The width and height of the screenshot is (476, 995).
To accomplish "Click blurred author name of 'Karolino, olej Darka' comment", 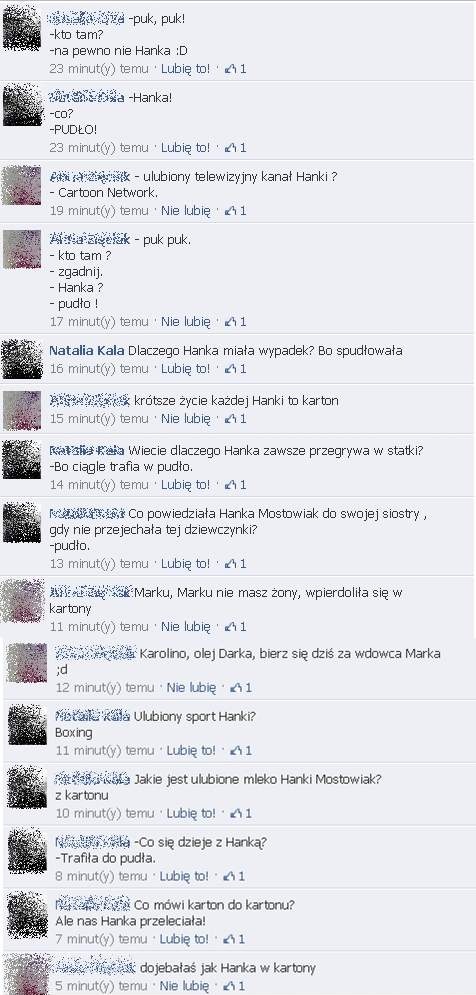I will click(95, 653).
